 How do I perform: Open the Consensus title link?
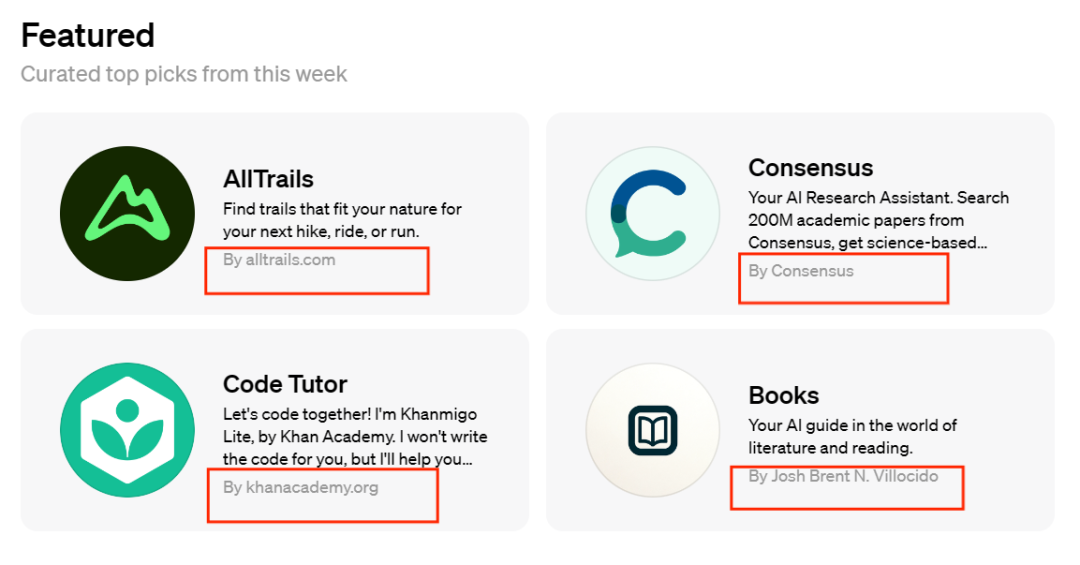tap(810, 167)
